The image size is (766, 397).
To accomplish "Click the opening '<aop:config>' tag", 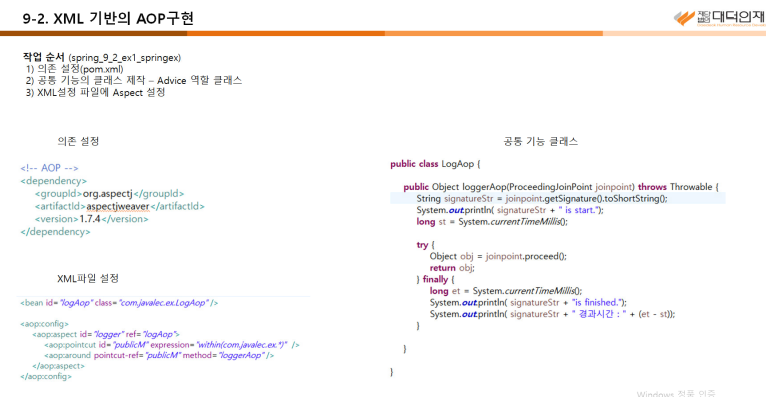I will point(44,324).
